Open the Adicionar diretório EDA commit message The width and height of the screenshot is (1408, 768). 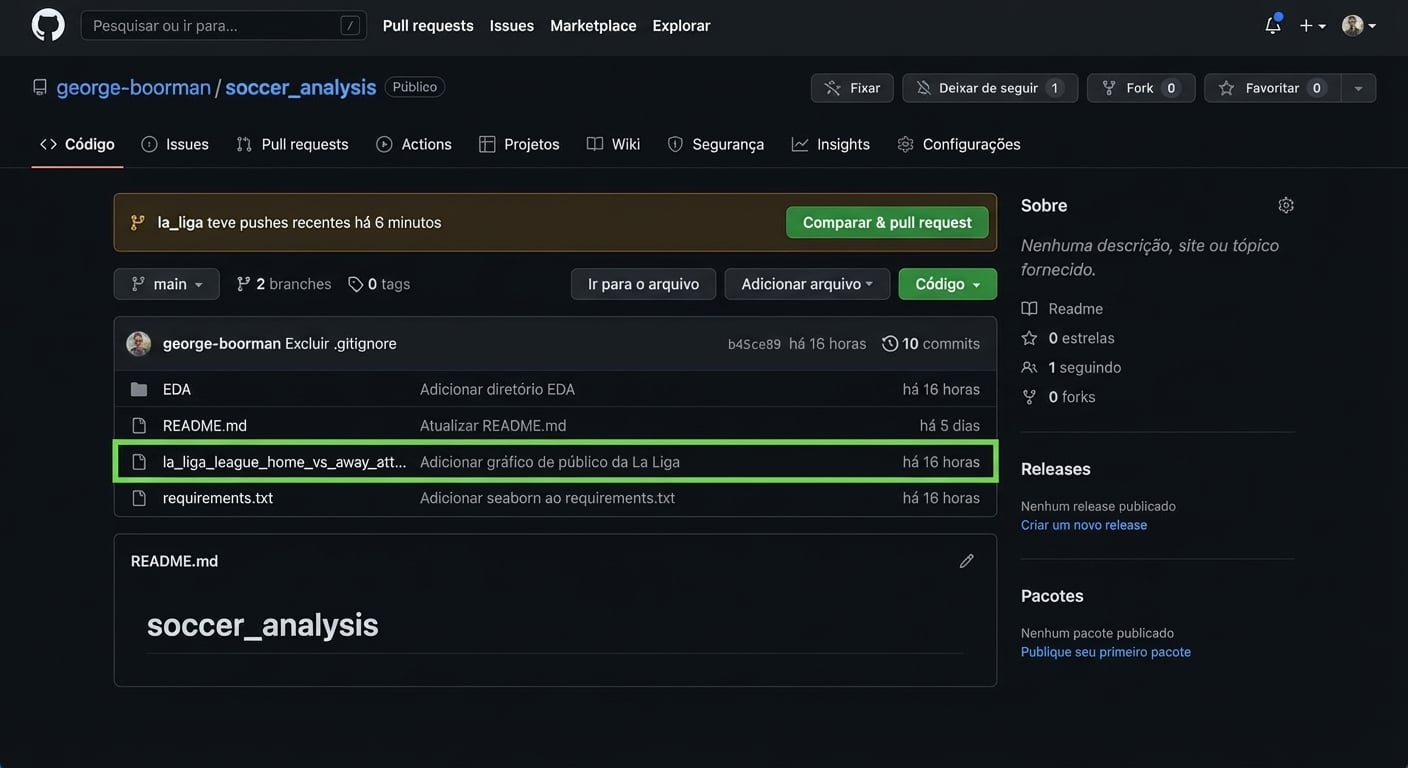tap(498, 389)
